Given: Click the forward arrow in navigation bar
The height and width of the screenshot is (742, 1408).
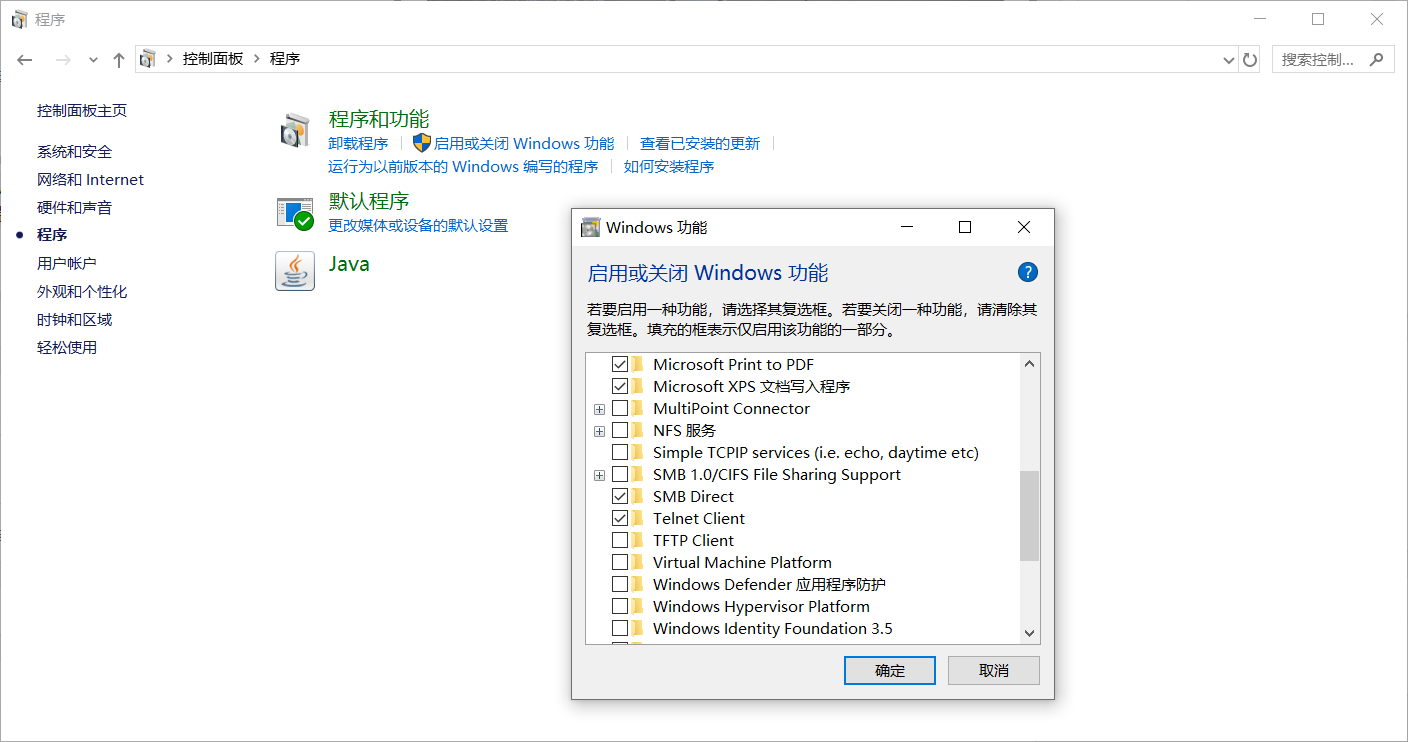Looking at the screenshot, I should tap(63, 60).
